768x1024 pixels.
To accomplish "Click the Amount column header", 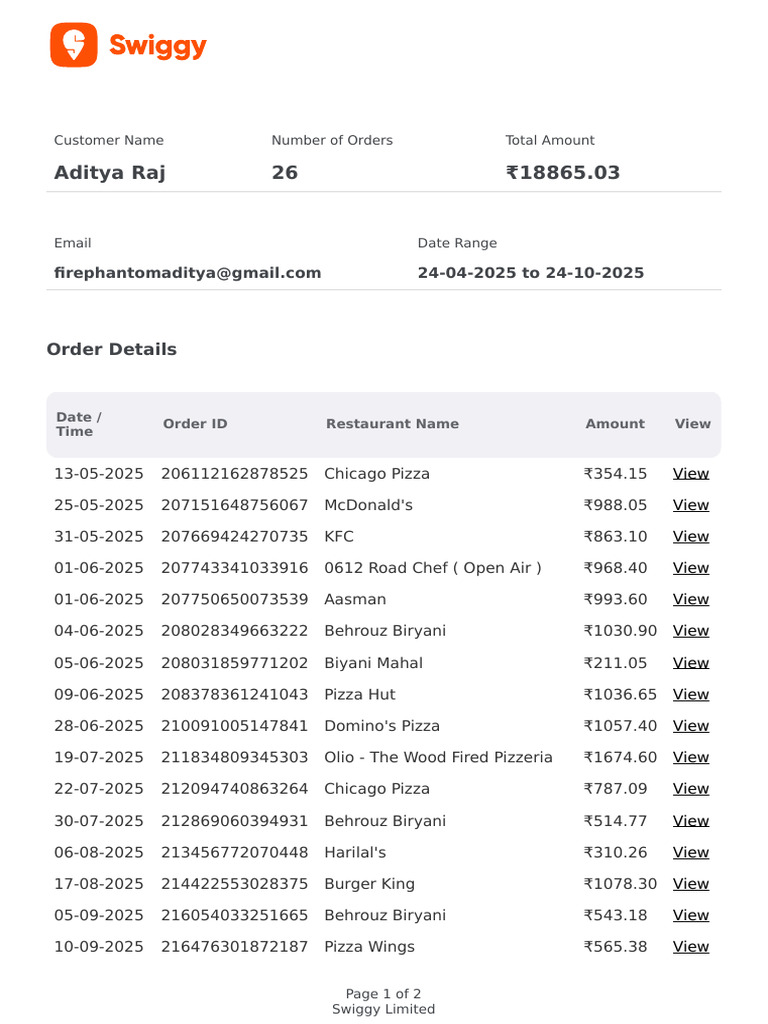I will [x=615, y=424].
